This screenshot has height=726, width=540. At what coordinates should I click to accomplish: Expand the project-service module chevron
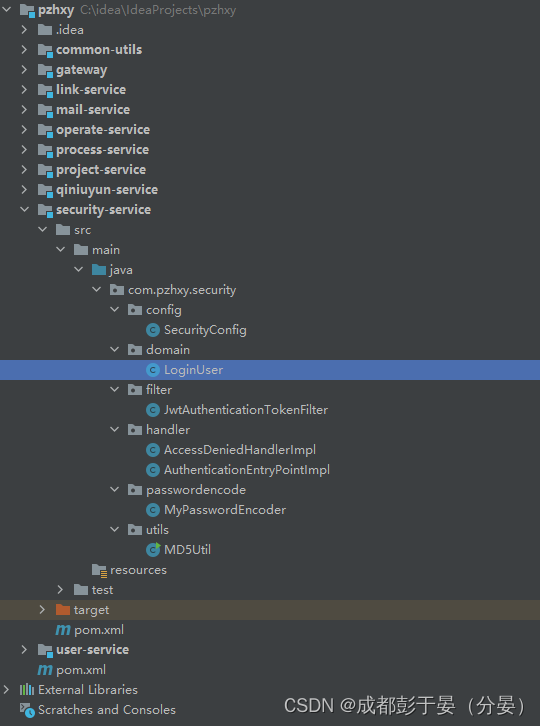[24, 169]
